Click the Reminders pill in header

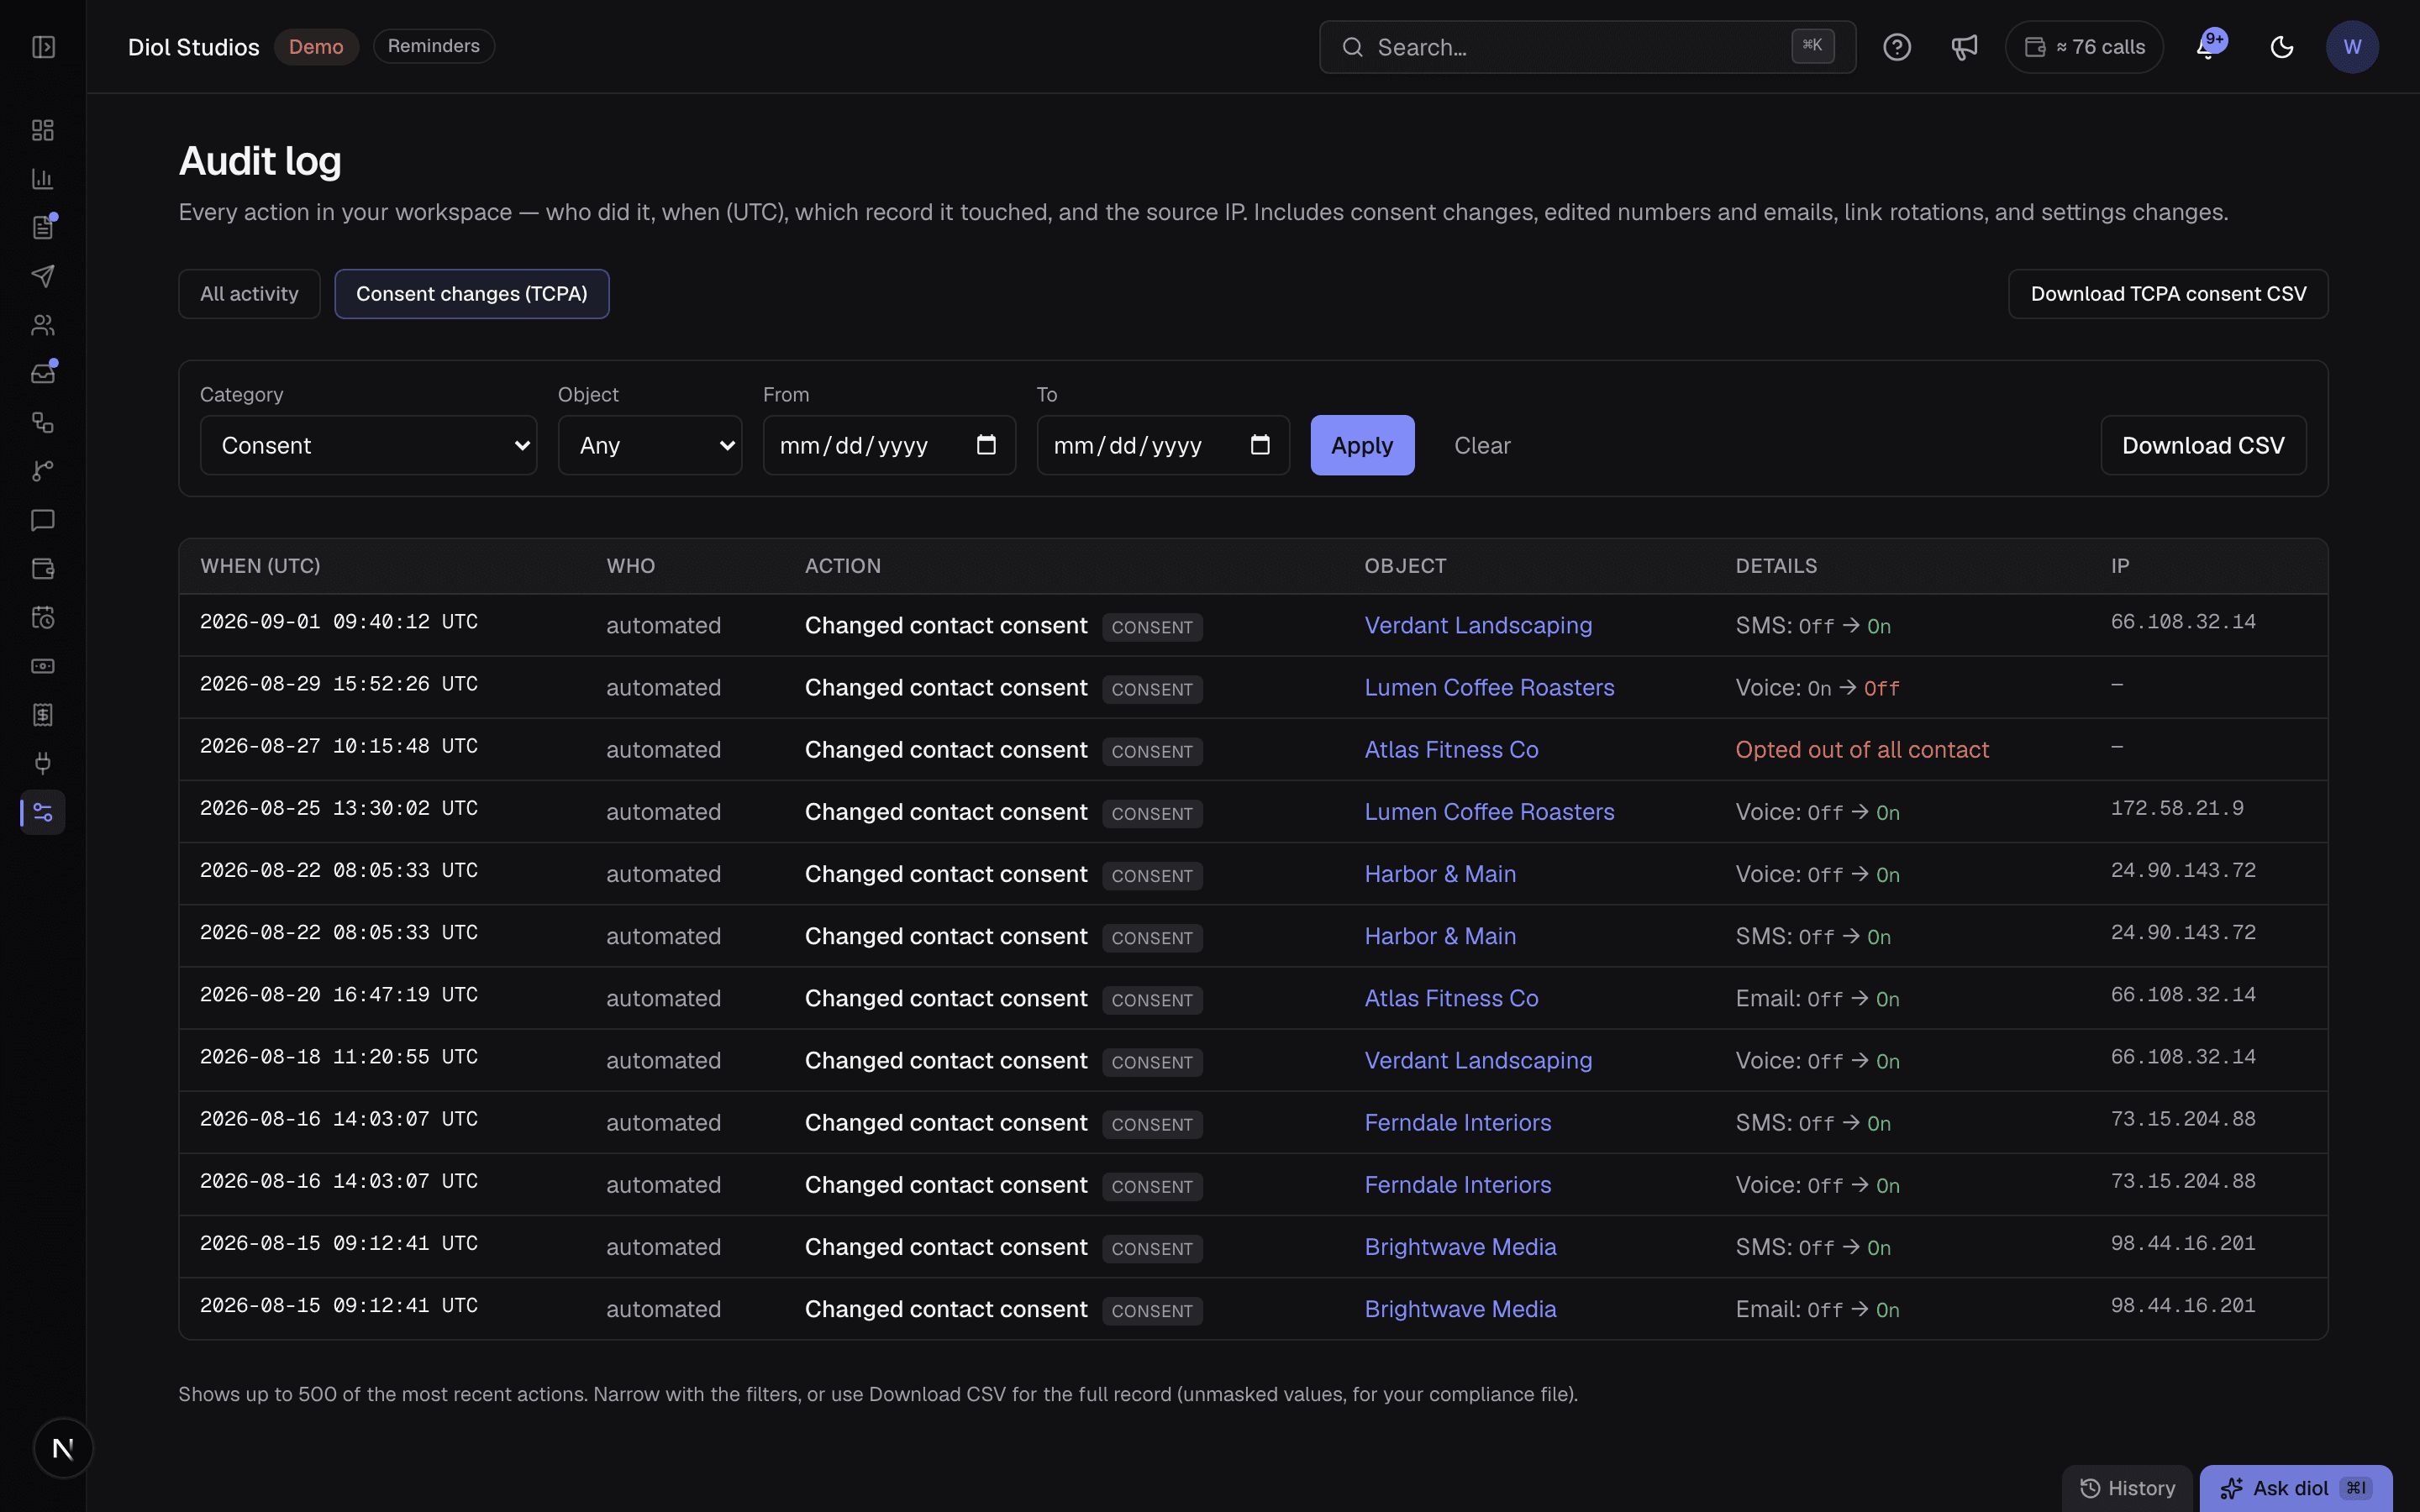[433, 46]
